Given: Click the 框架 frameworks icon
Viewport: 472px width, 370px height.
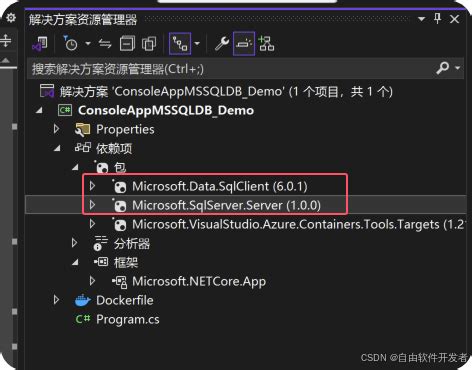Looking at the screenshot, I should point(101,262).
